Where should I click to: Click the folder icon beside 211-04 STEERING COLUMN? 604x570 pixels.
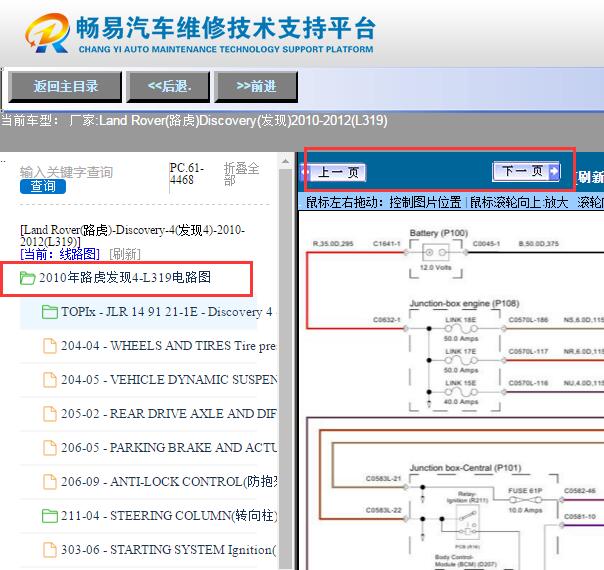pyautogui.click(x=50, y=515)
